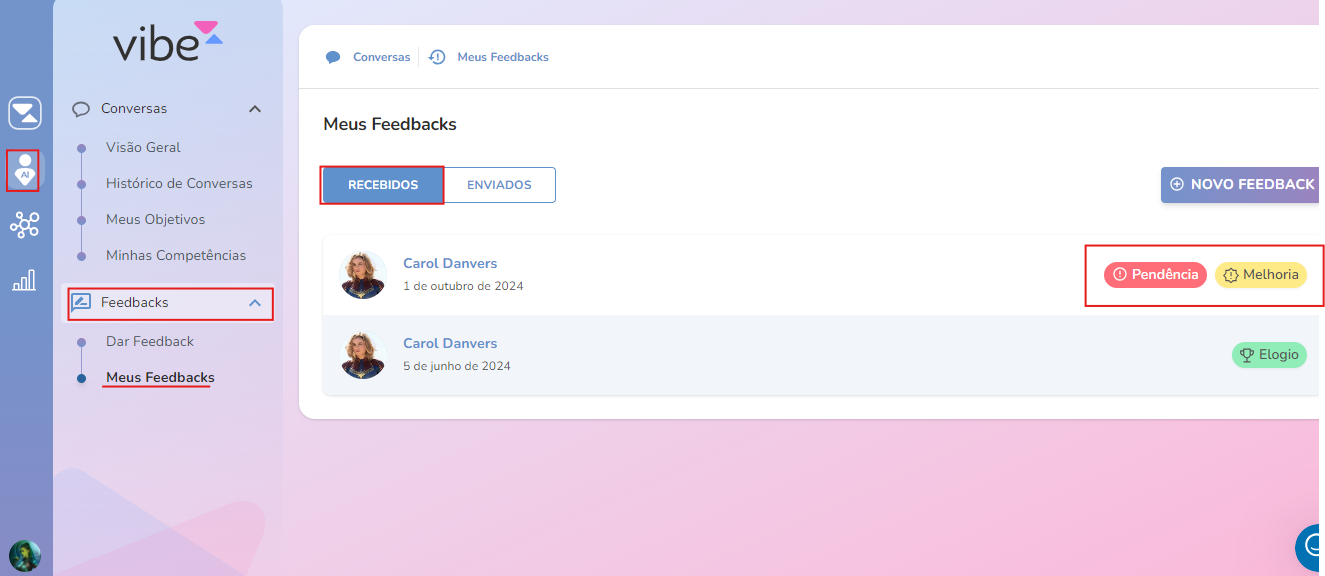Click Carol Danvers avatar on the 5 de junho row
This screenshot has width=1325, height=576.
point(363,355)
